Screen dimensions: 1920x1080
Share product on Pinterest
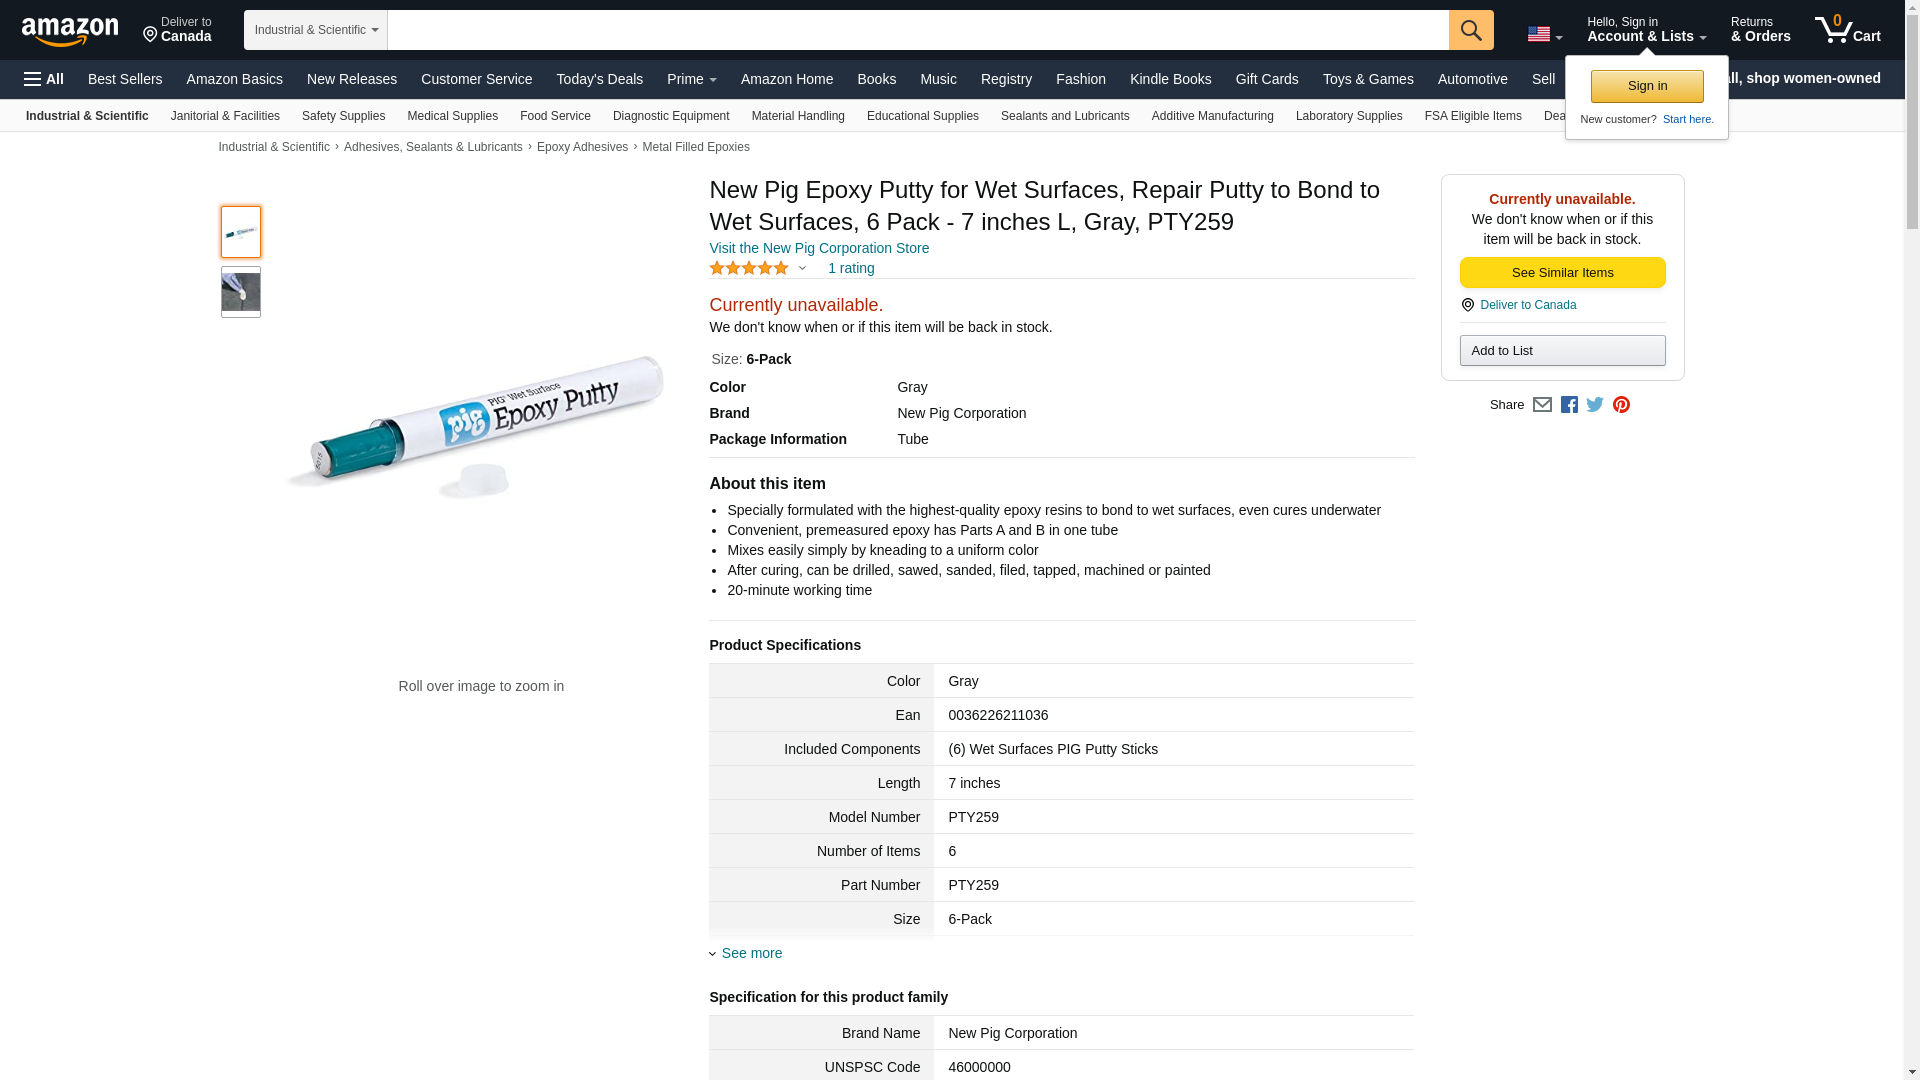click(1621, 405)
